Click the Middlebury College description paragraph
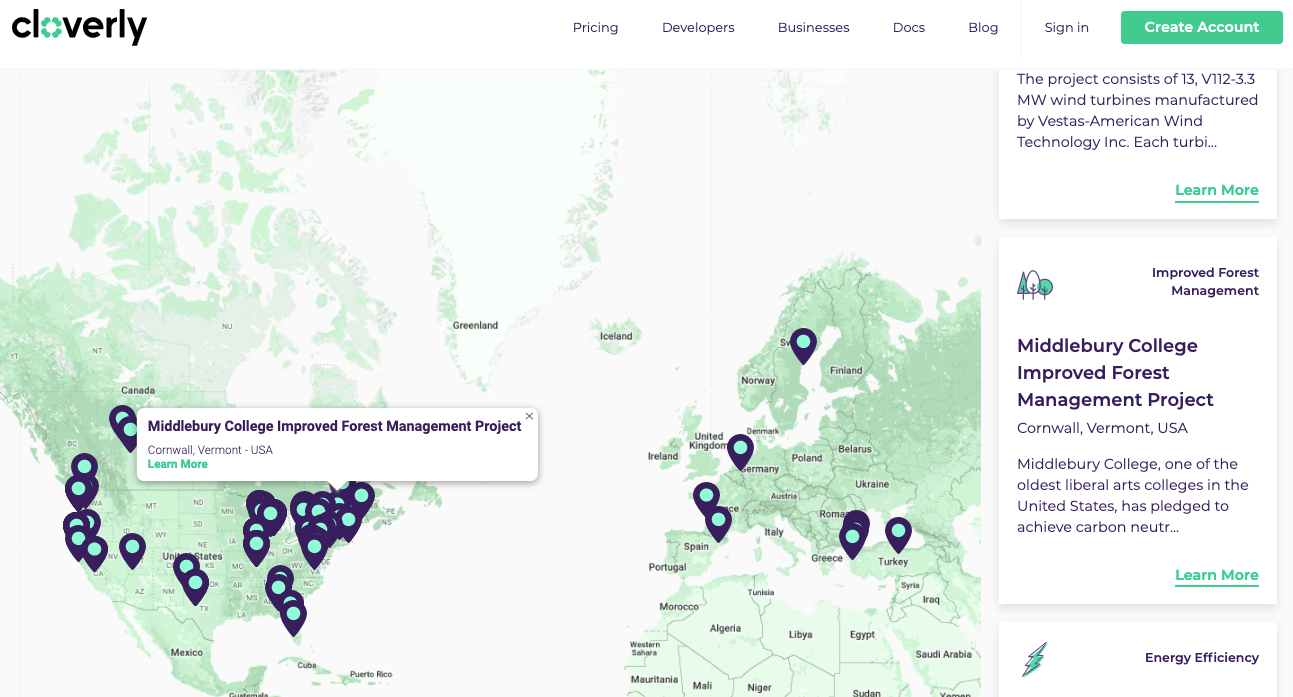The width and height of the screenshot is (1293, 697). [1133, 495]
